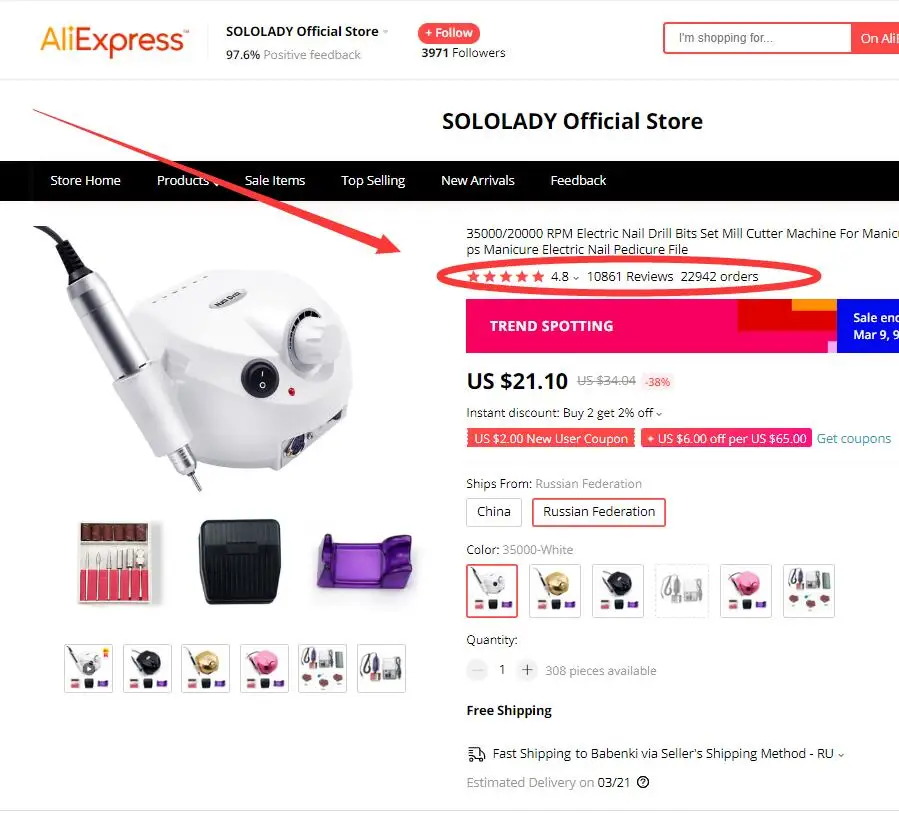Screen dimensions: 899x814
Task: Expand the 4.8 rating breakdown
Action: click(x=576, y=277)
